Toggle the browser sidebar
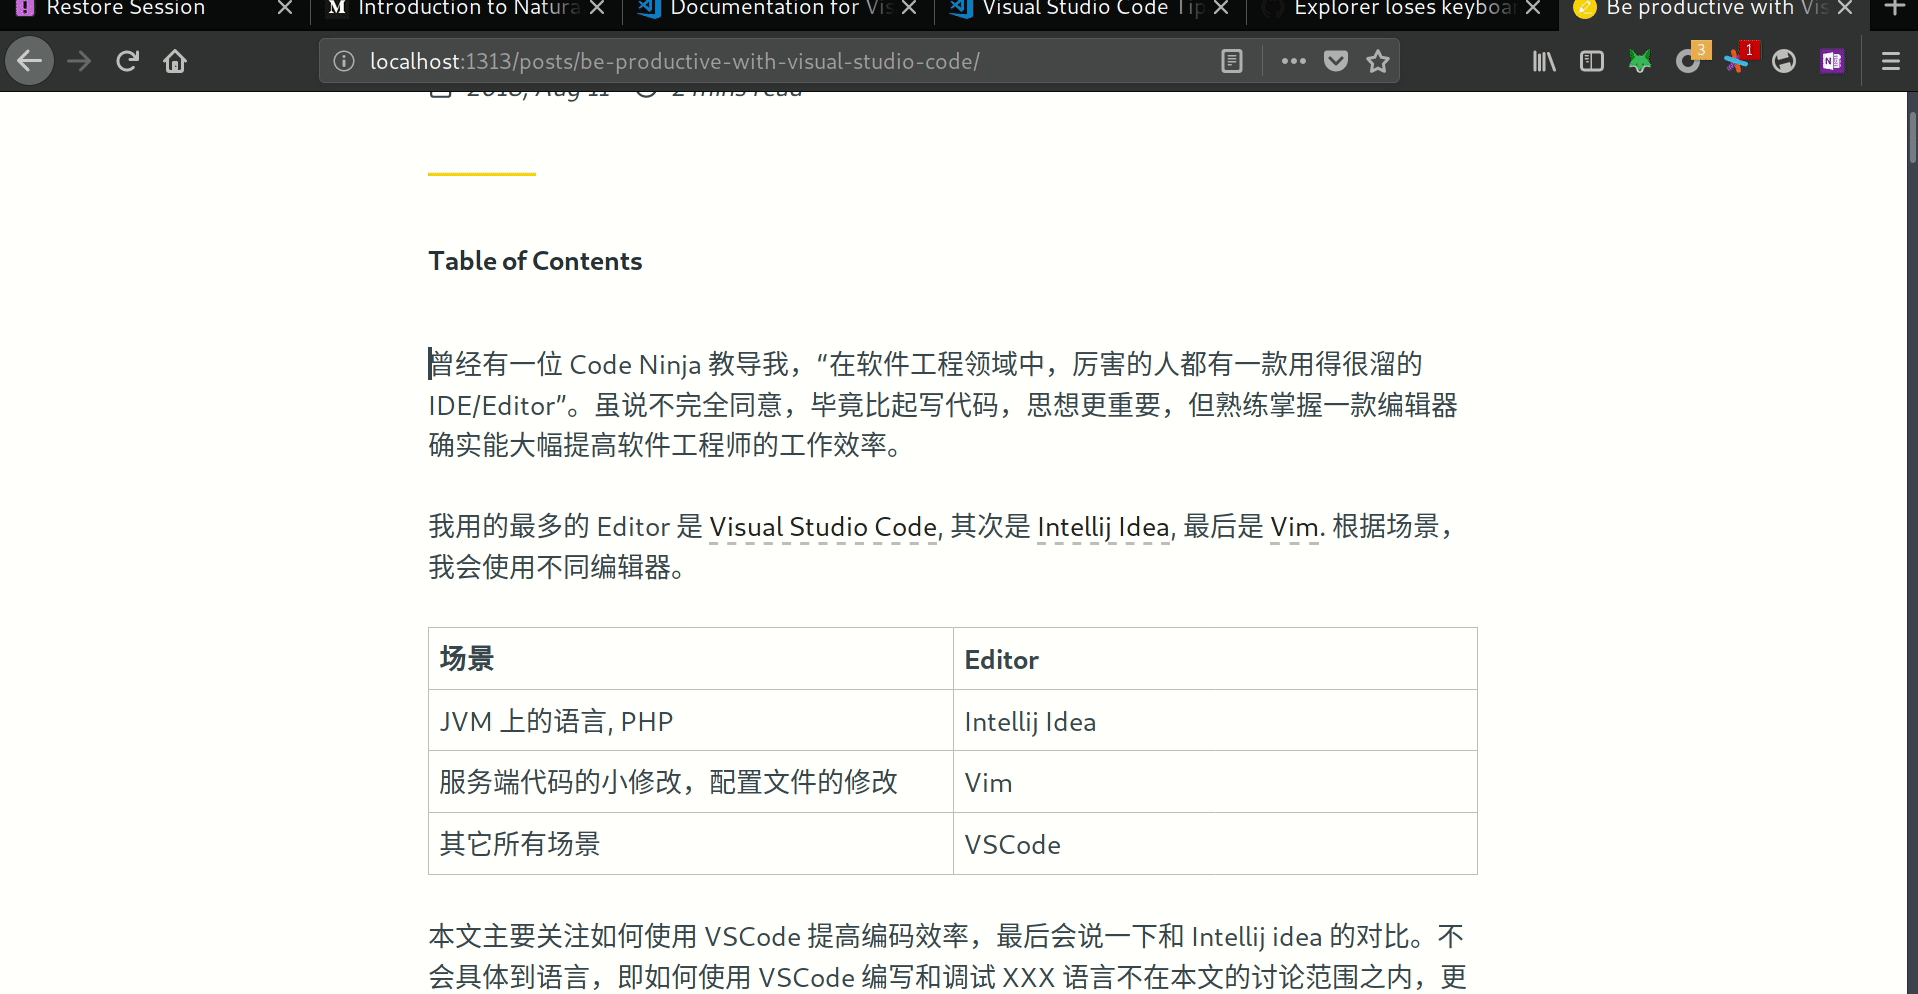 (x=1592, y=61)
